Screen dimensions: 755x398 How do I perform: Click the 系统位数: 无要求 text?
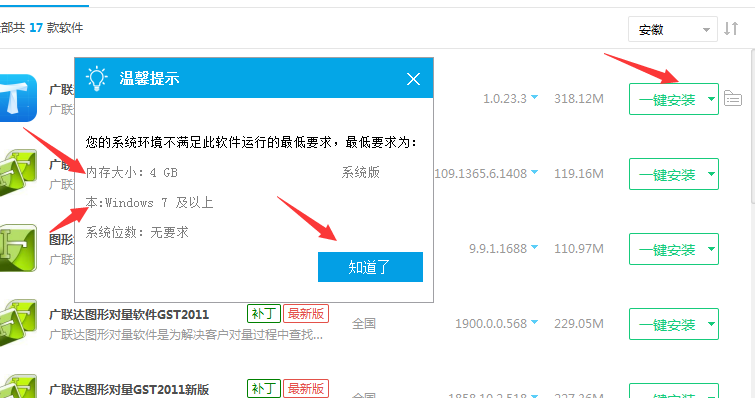click(x=137, y=232)
